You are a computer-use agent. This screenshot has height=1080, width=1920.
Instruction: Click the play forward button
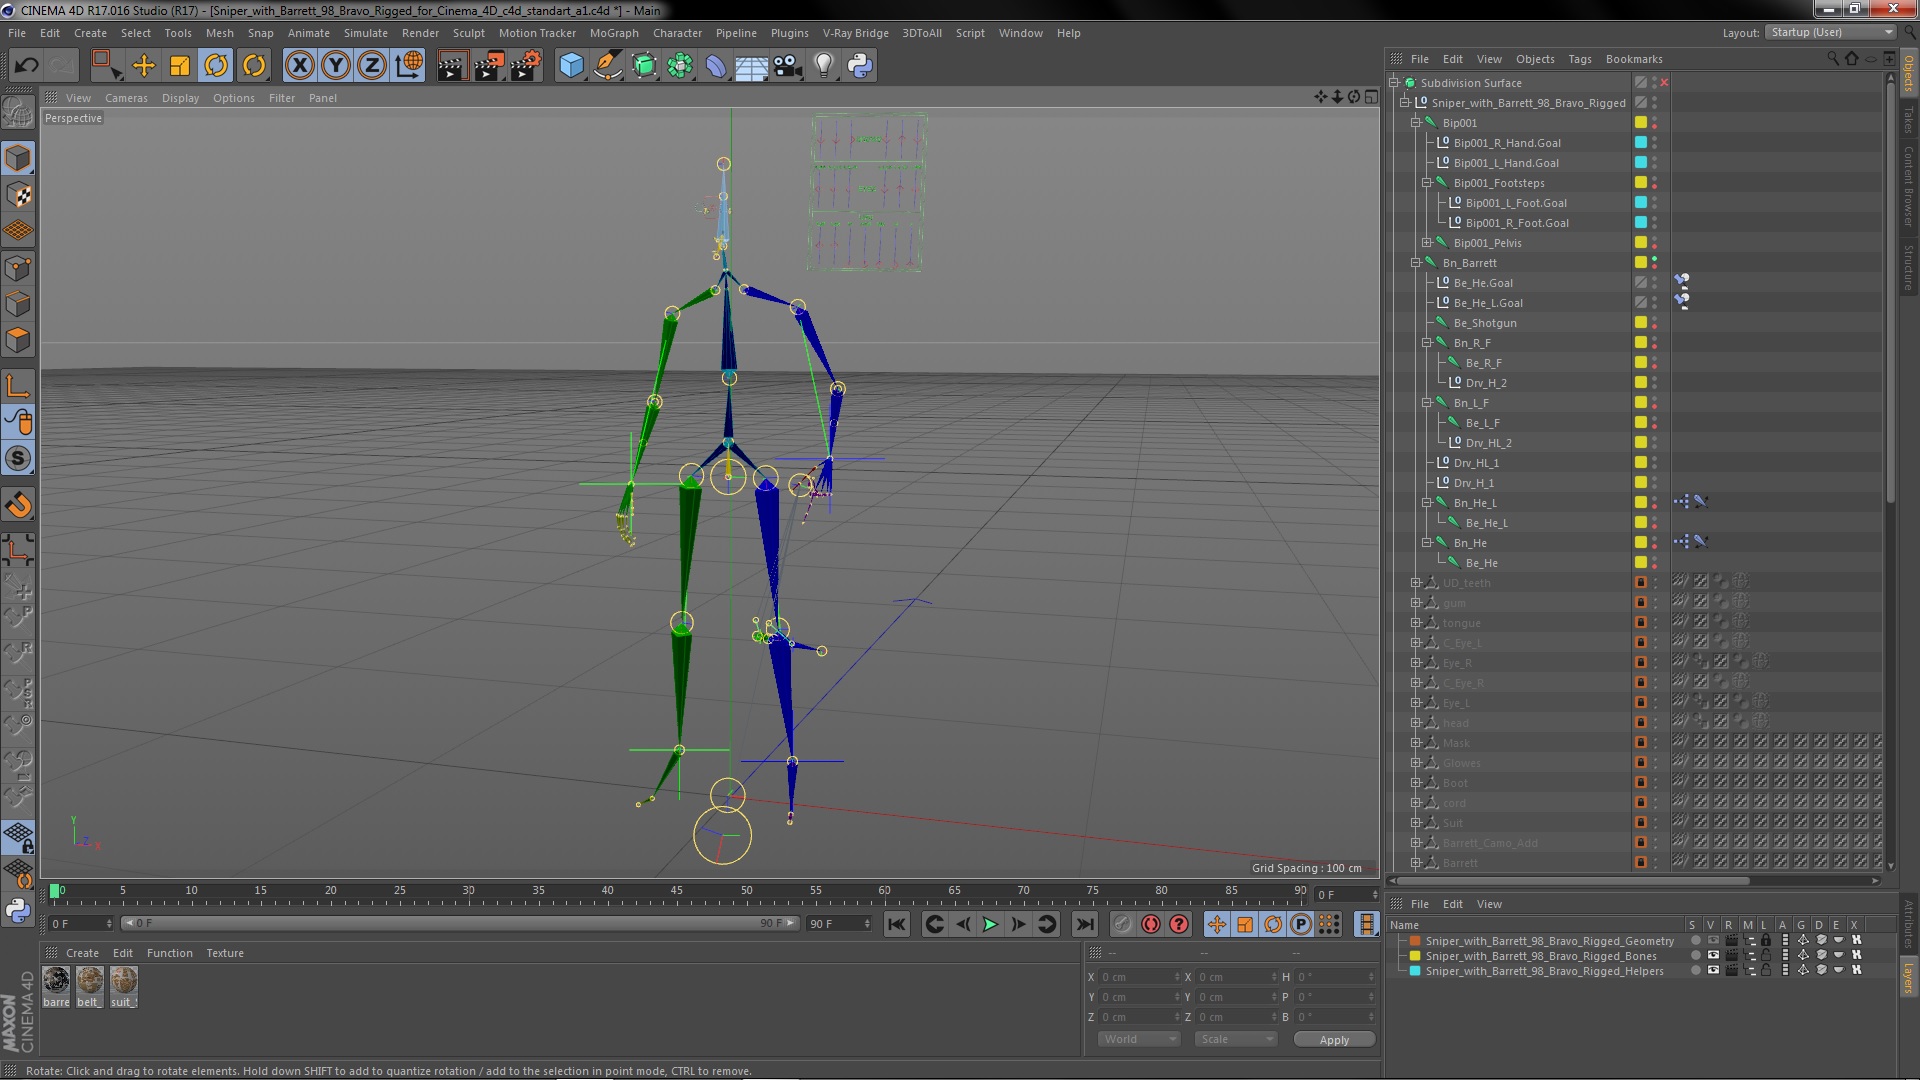pos(990,925)
